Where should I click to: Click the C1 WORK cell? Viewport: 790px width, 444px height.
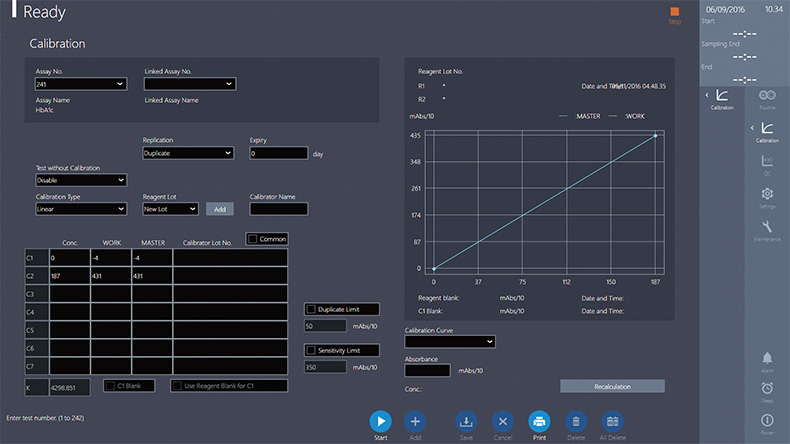[111, 258]
